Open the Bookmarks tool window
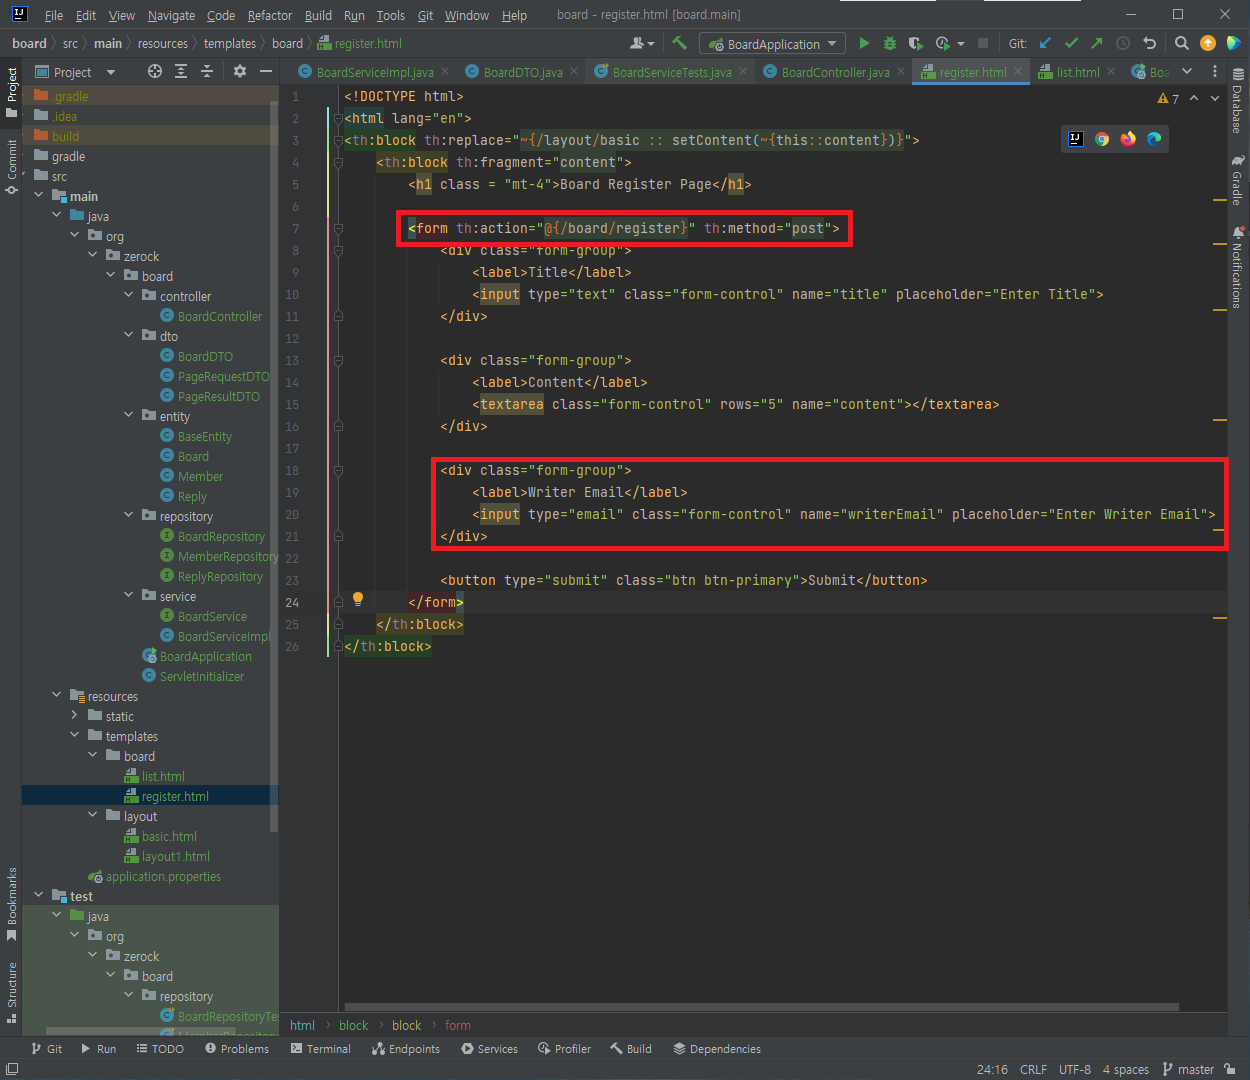1250x1080 pixels. [x=11, y=903]
